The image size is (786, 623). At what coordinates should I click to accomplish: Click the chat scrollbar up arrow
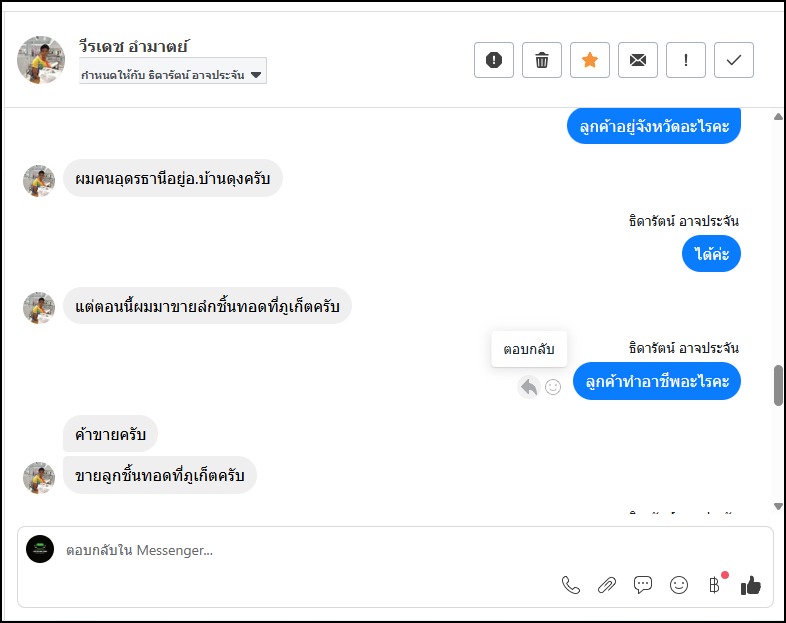point(778,117)
